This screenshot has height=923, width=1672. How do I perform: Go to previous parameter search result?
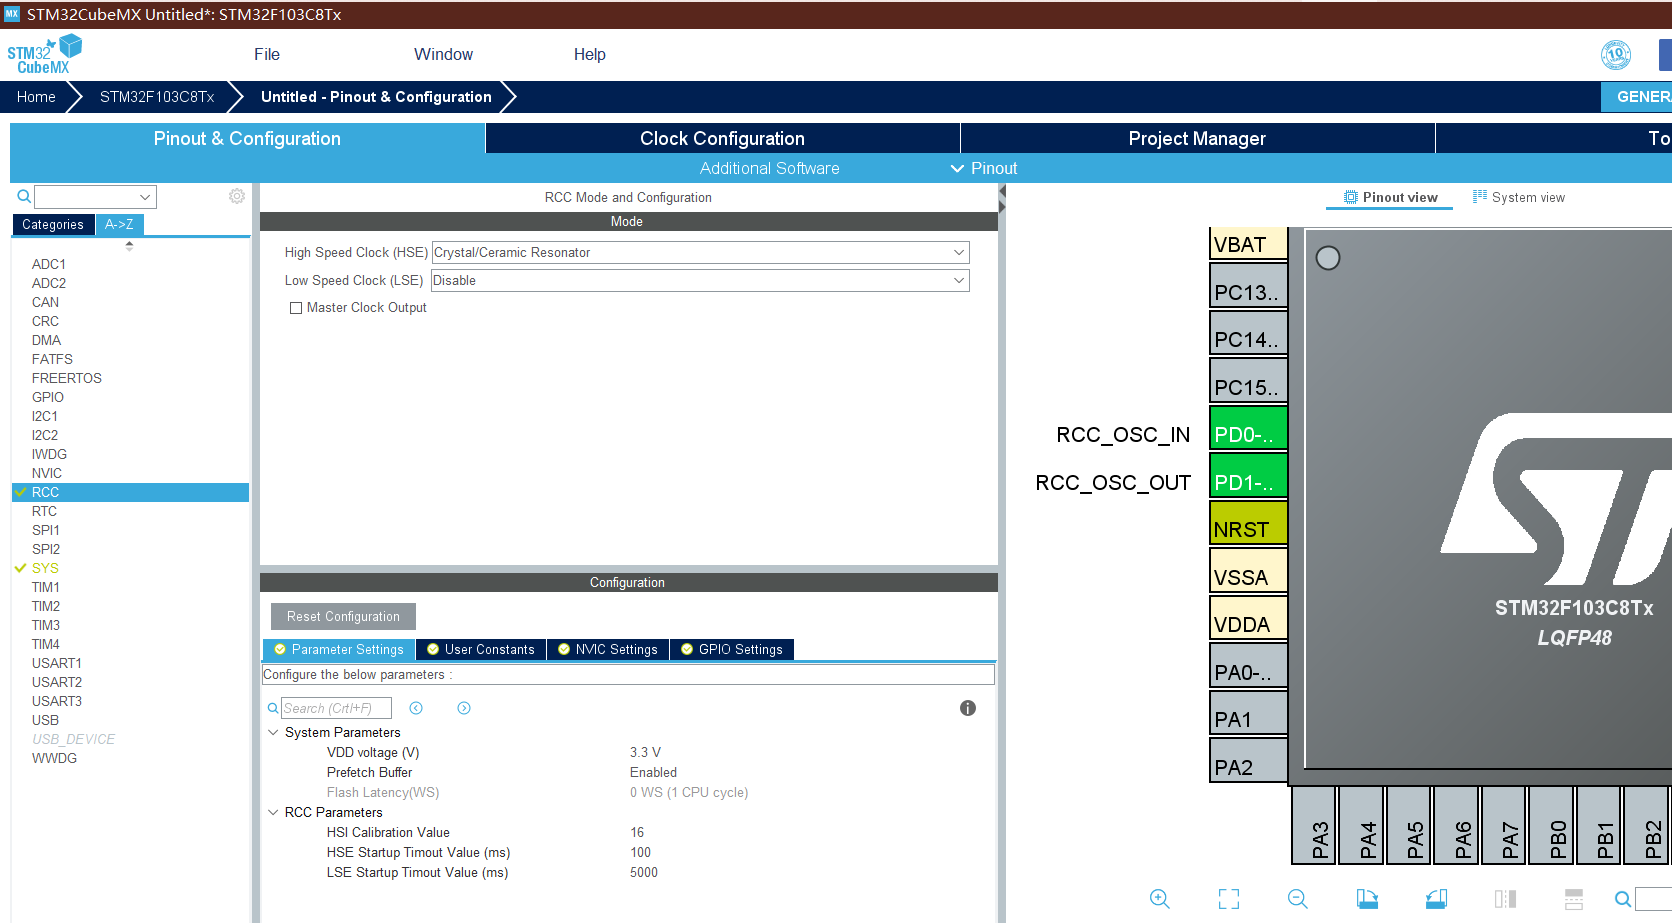pyautogui.click(x=416, y=708)
